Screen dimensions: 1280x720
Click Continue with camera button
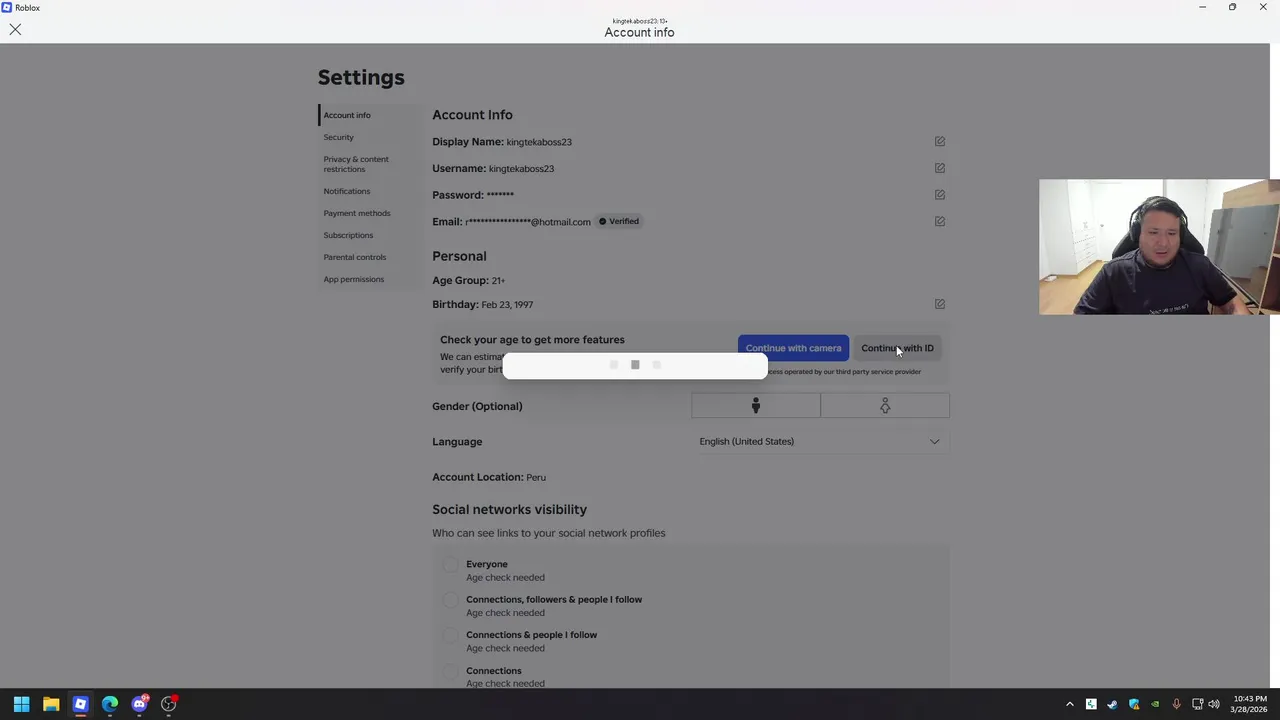click(793, 348)
